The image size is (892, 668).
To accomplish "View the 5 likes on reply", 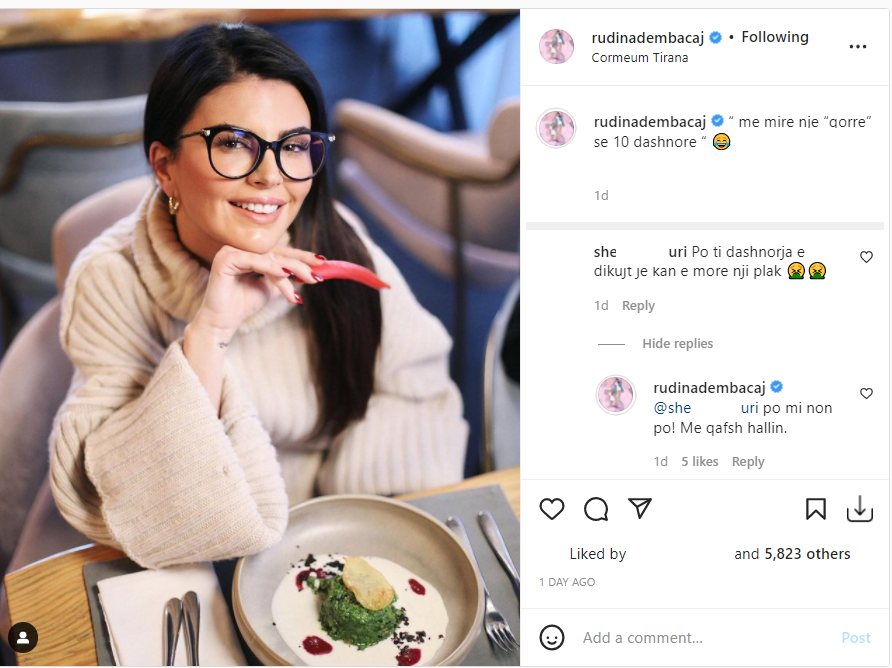I will (700, 461).
